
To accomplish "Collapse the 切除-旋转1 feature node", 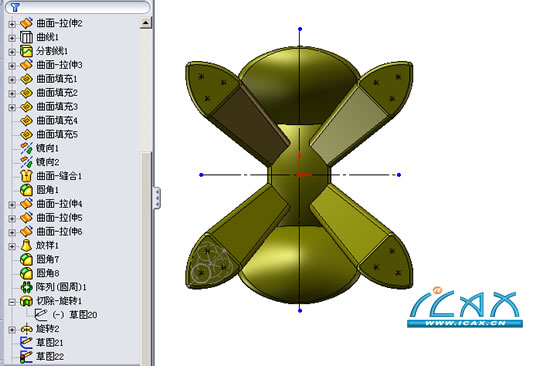I will 12,301.
